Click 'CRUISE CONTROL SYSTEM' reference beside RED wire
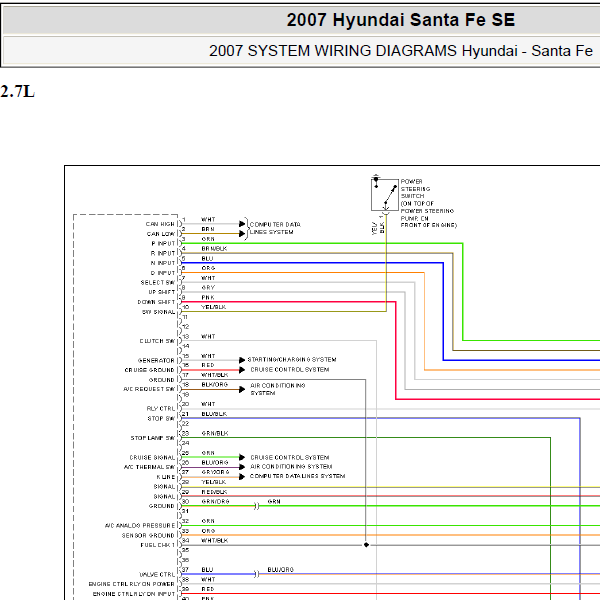Viewport: 600px width, 600px height. [290, 370]
